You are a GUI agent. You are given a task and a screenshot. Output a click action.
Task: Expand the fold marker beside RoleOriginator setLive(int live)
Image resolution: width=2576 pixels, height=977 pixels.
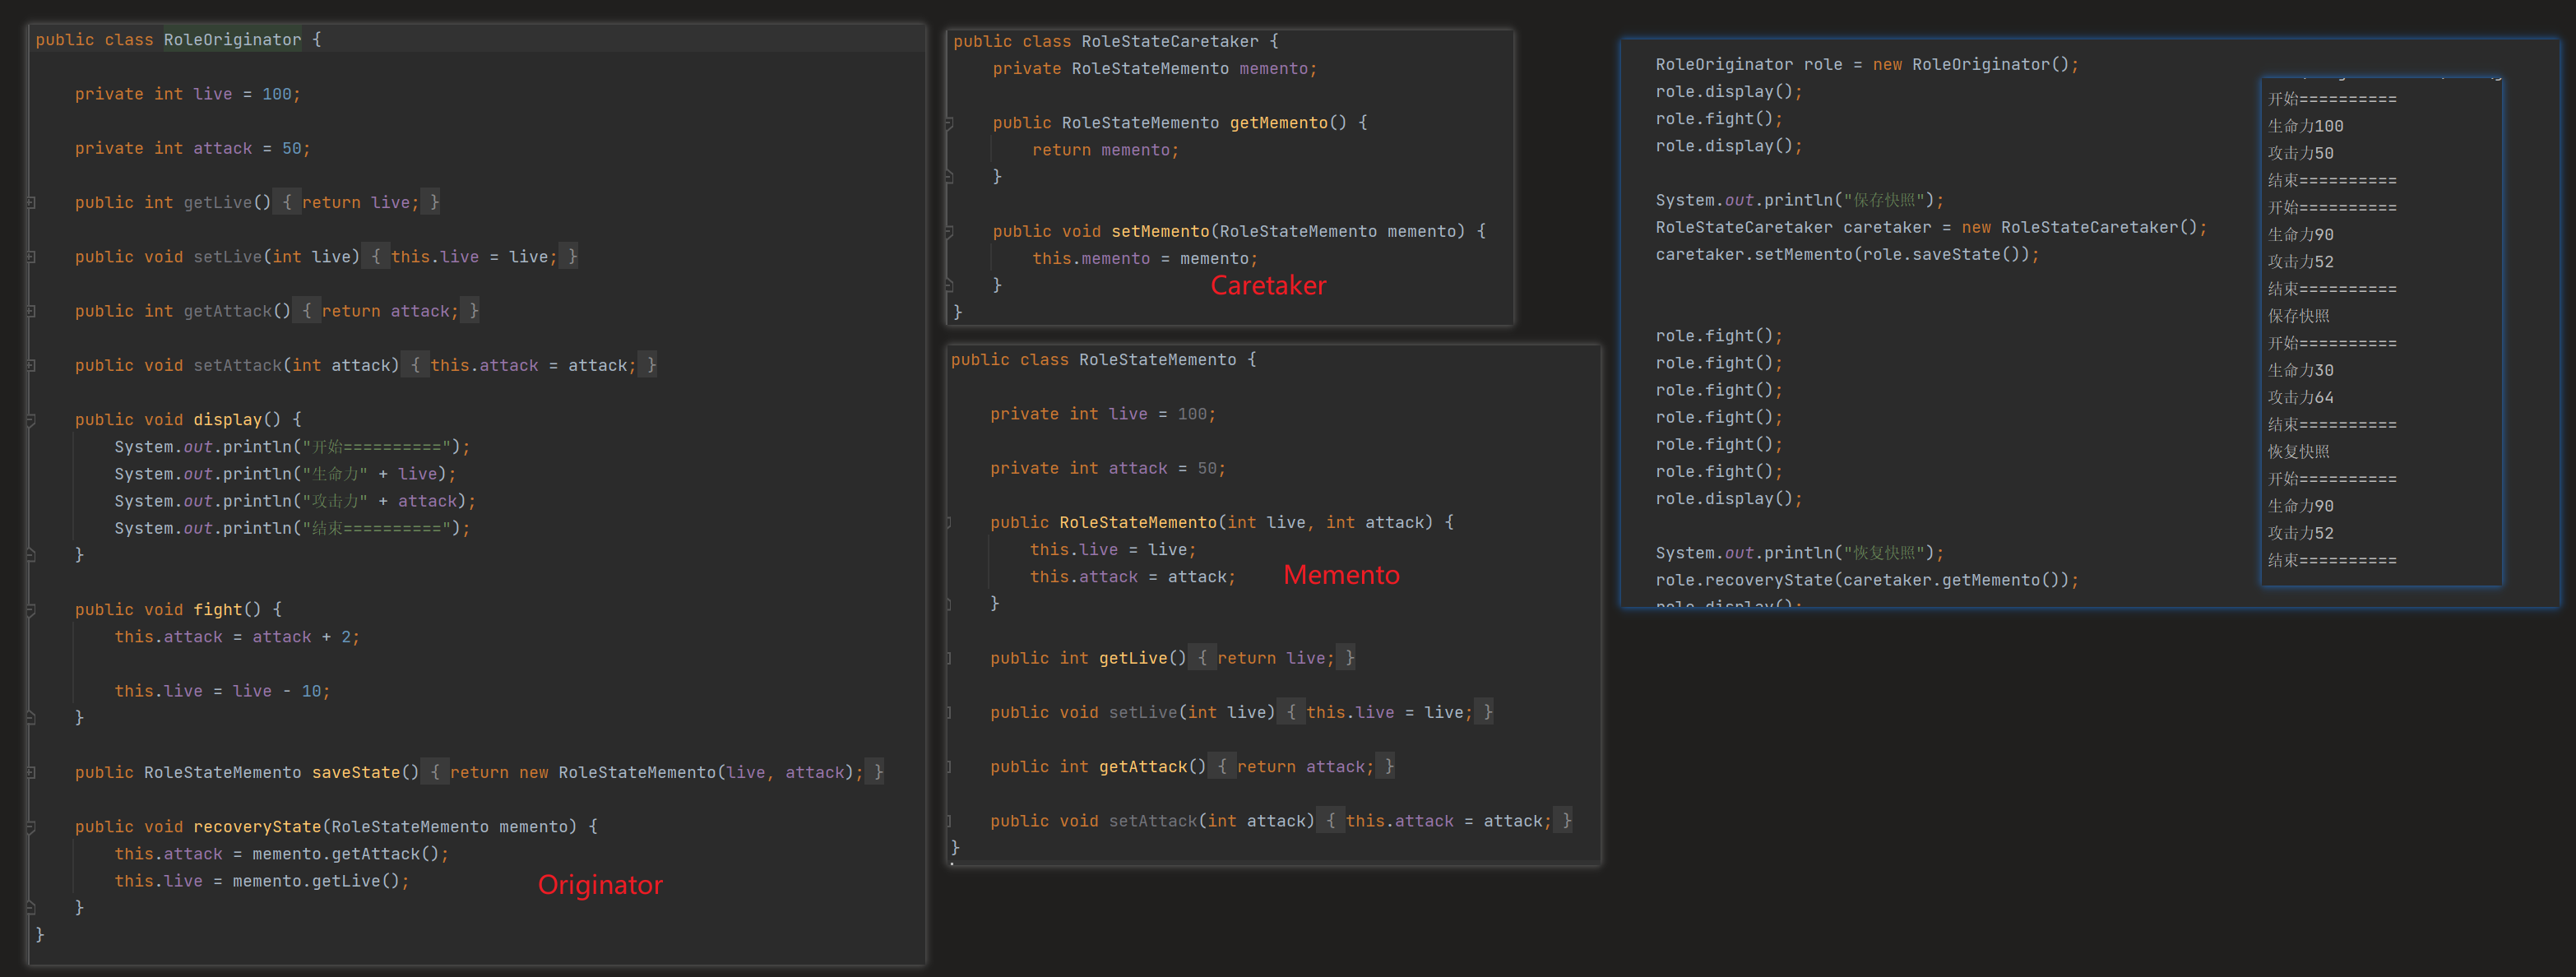(x=31, y=257)
